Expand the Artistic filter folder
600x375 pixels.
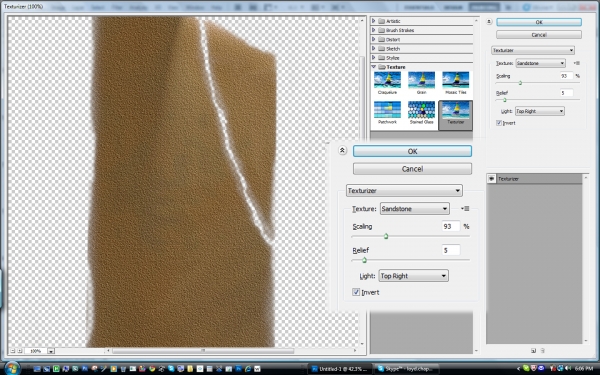pyautogui.click(x=374, y=21)
